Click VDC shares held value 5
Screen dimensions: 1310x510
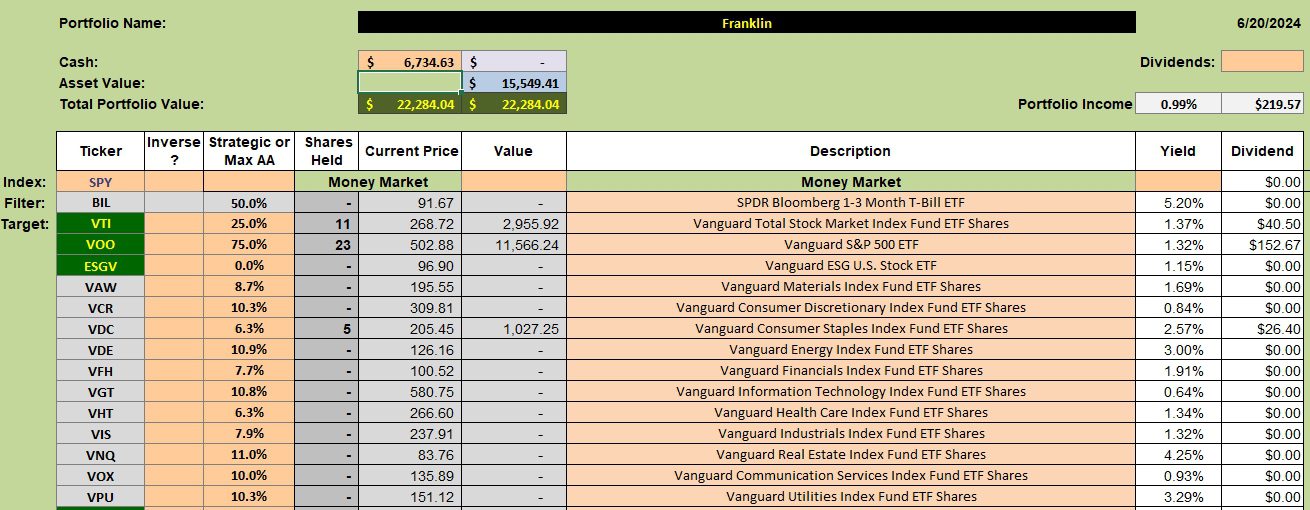[328, 329]
